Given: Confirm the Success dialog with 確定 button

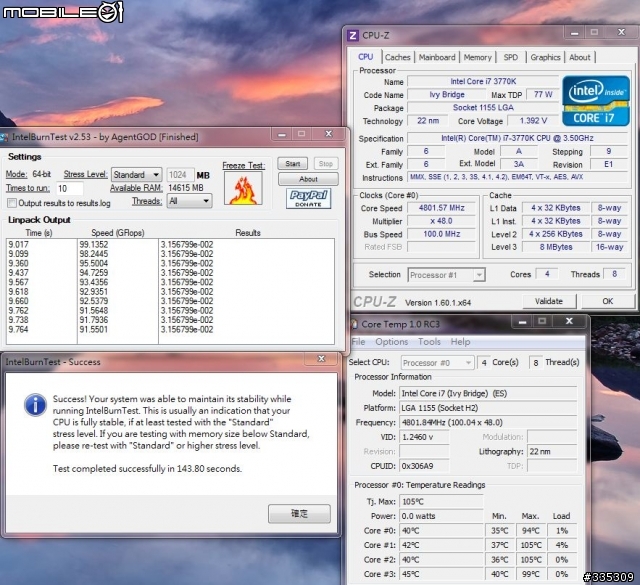Looking at the screenshot, I should (x=299, y=514).
